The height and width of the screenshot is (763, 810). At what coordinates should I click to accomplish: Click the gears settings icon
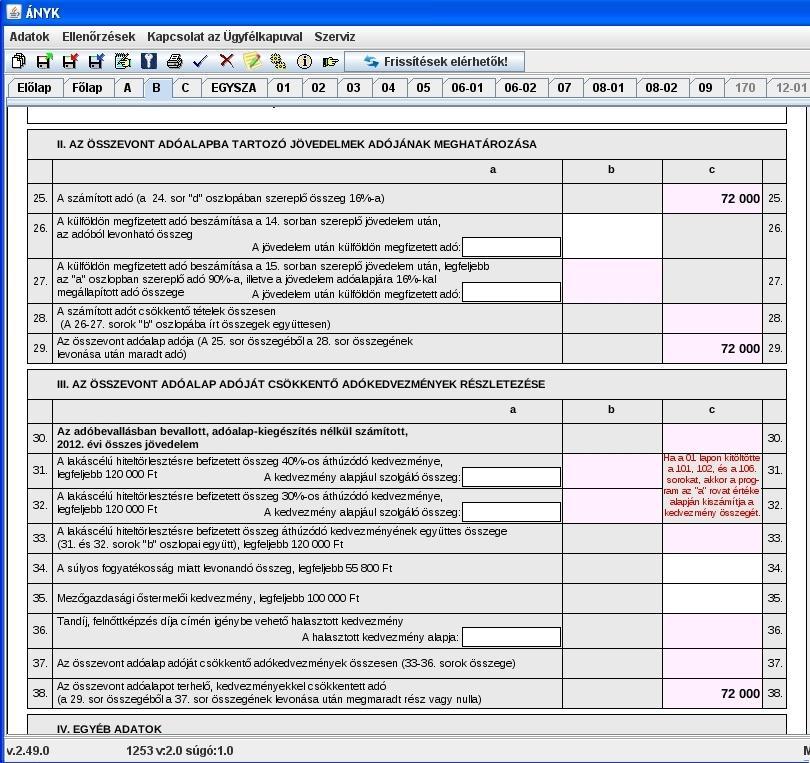pyautogui.click(x=278, y=61)
